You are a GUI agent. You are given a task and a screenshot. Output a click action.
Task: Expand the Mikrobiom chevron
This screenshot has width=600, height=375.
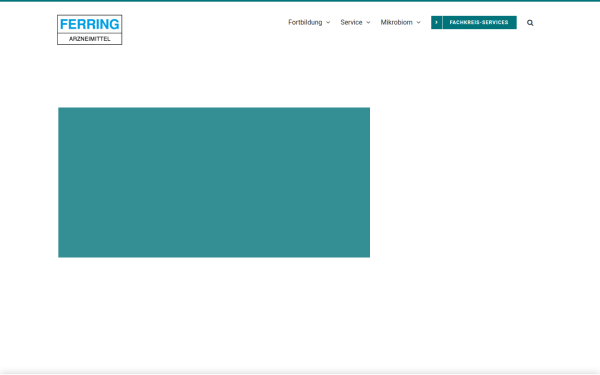point(418,23)
